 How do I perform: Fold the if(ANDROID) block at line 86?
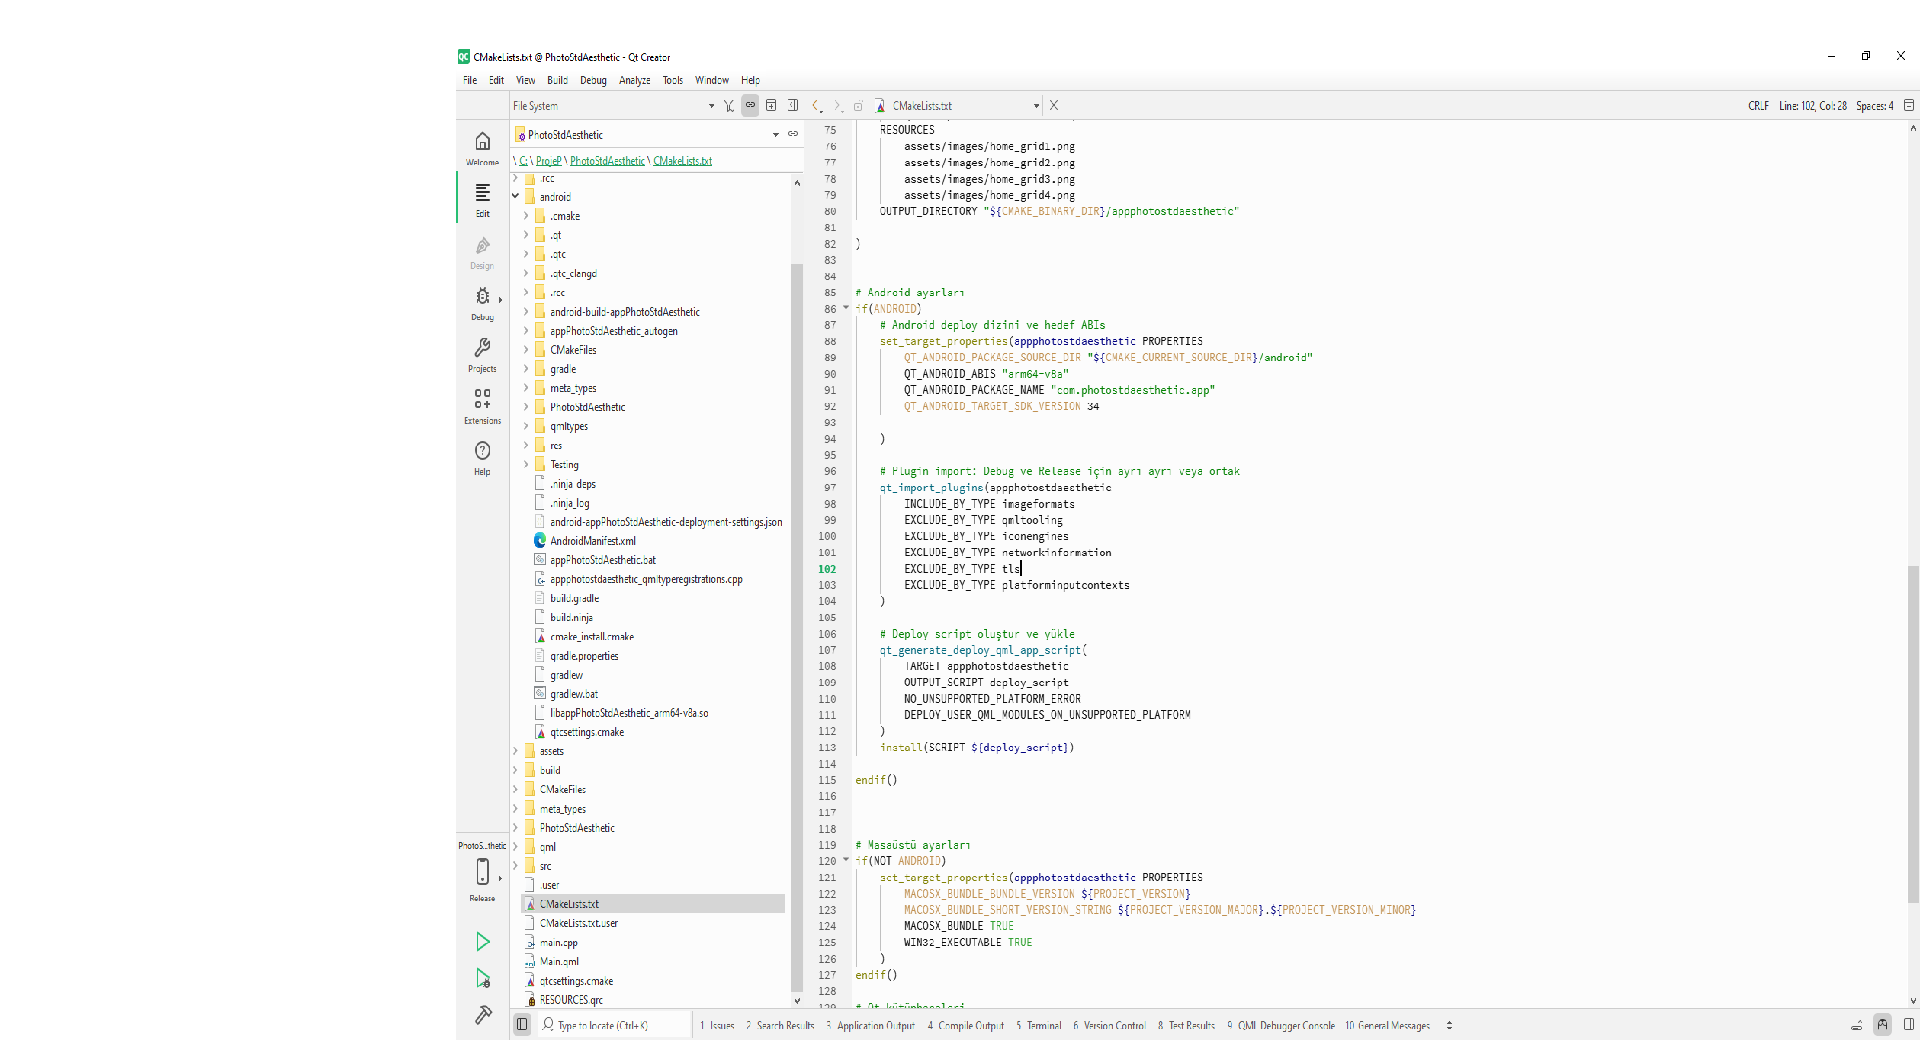click(x=846, y=308)
